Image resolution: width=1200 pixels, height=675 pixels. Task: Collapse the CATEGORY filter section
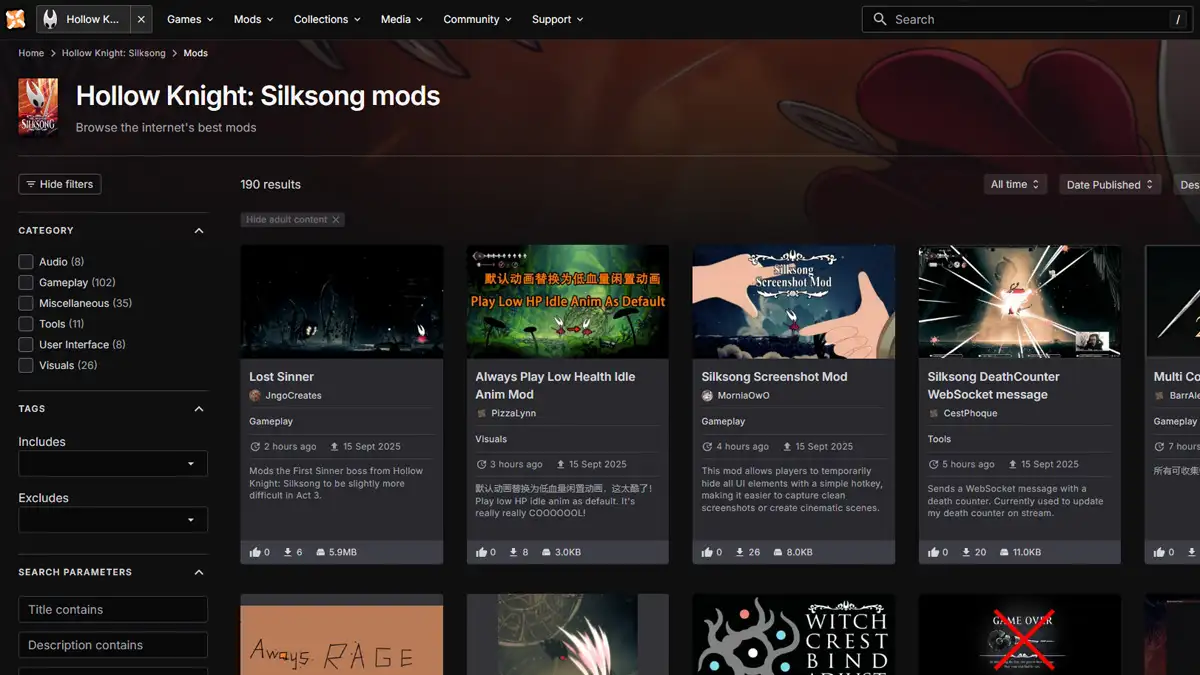(198, 231)
